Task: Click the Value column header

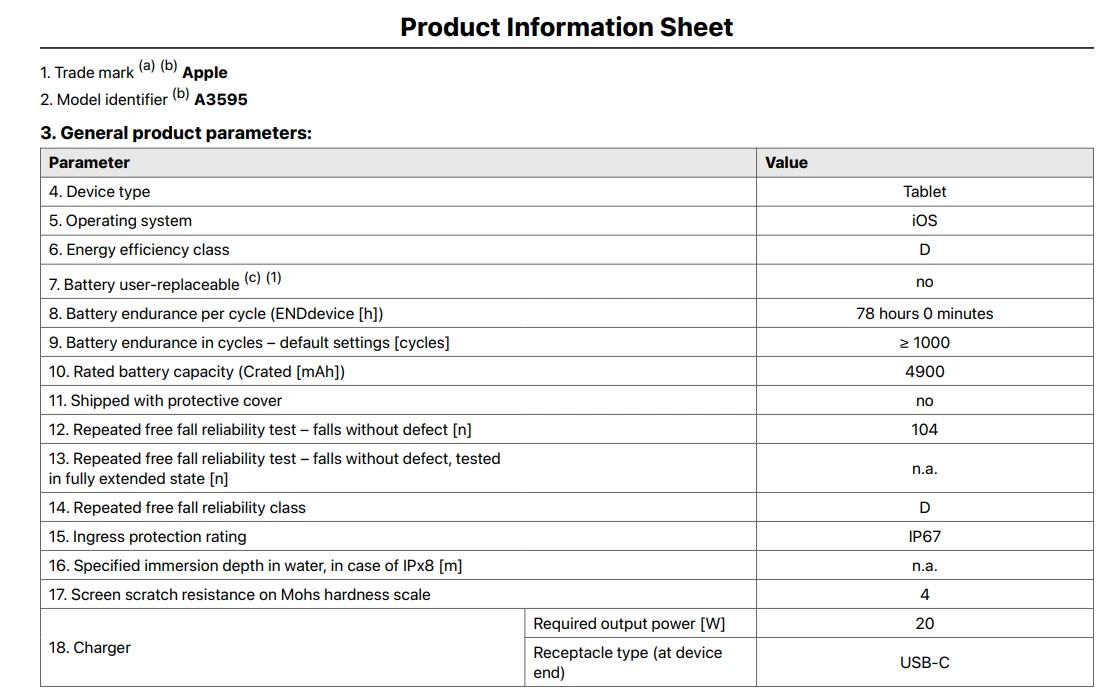Action: (x=786, y=163)
